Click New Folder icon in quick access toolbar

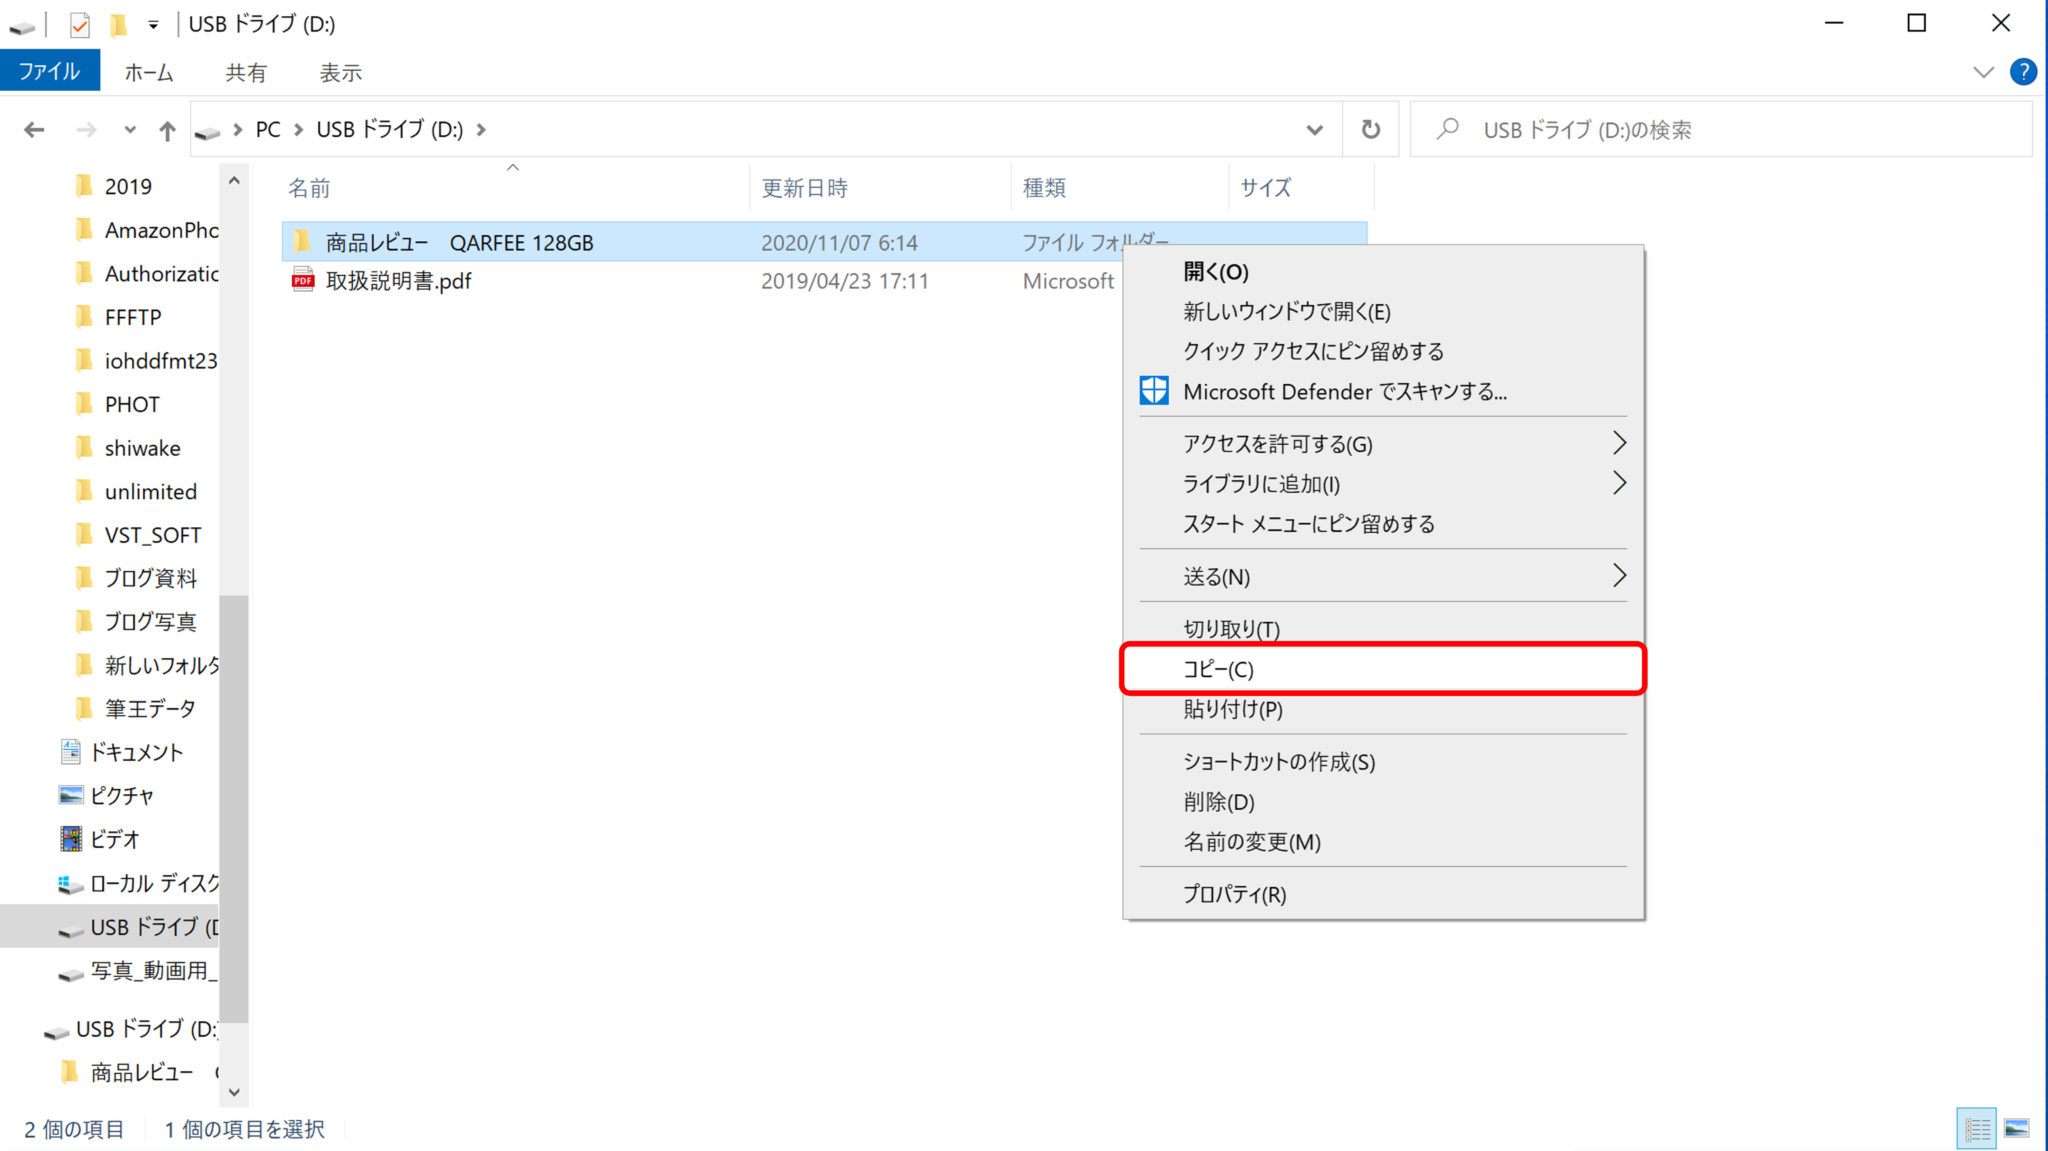tap(118, 24)
